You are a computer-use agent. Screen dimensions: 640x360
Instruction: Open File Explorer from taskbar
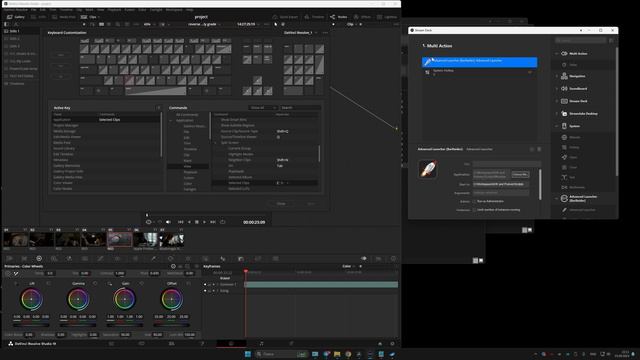(337, 354)
